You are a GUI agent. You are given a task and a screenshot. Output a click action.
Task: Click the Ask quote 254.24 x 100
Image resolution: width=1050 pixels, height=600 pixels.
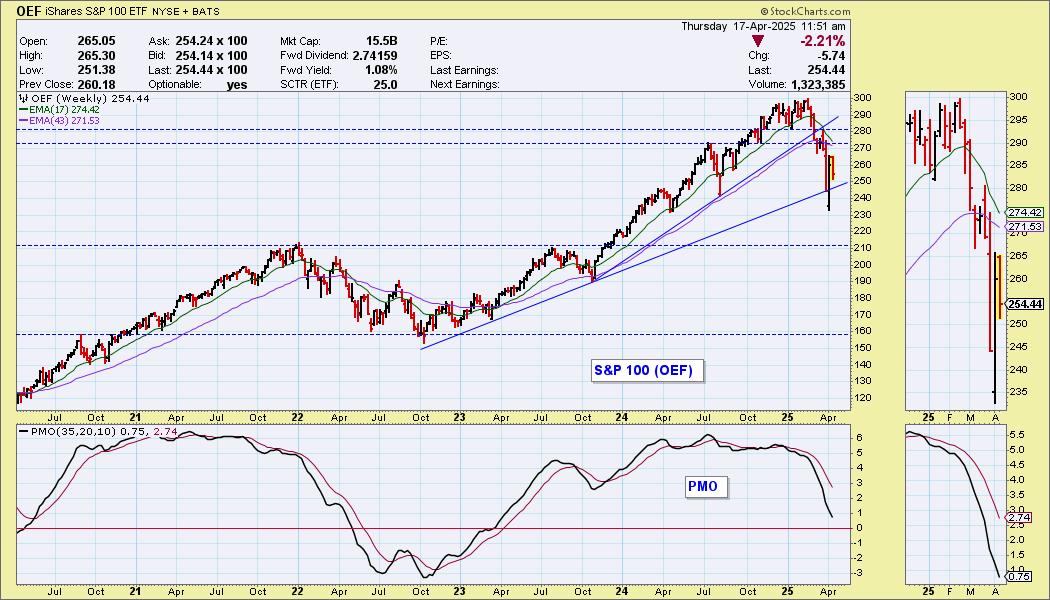[x=212, y=41]
